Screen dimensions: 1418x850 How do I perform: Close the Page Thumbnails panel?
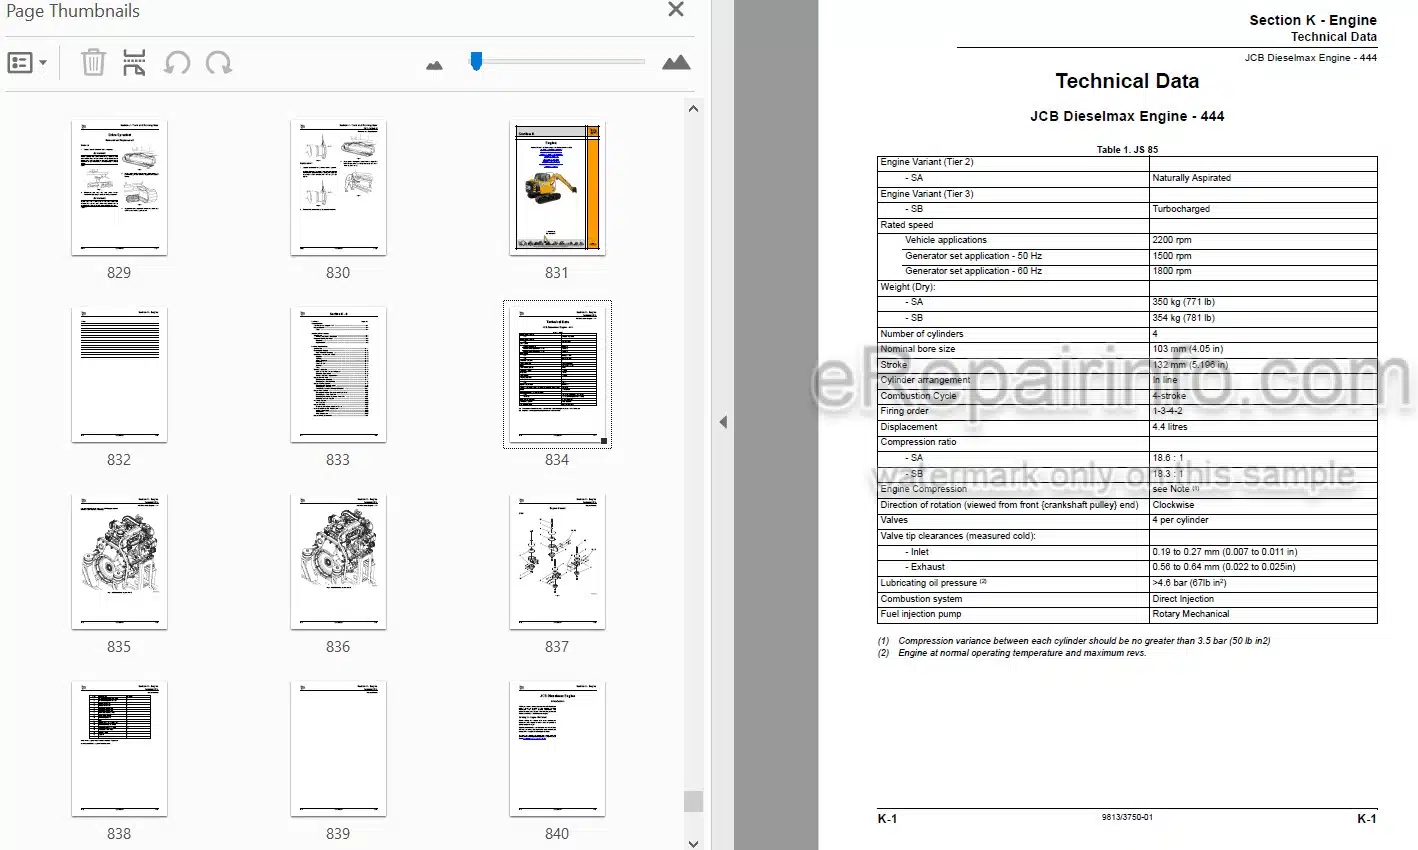(676, 10)
